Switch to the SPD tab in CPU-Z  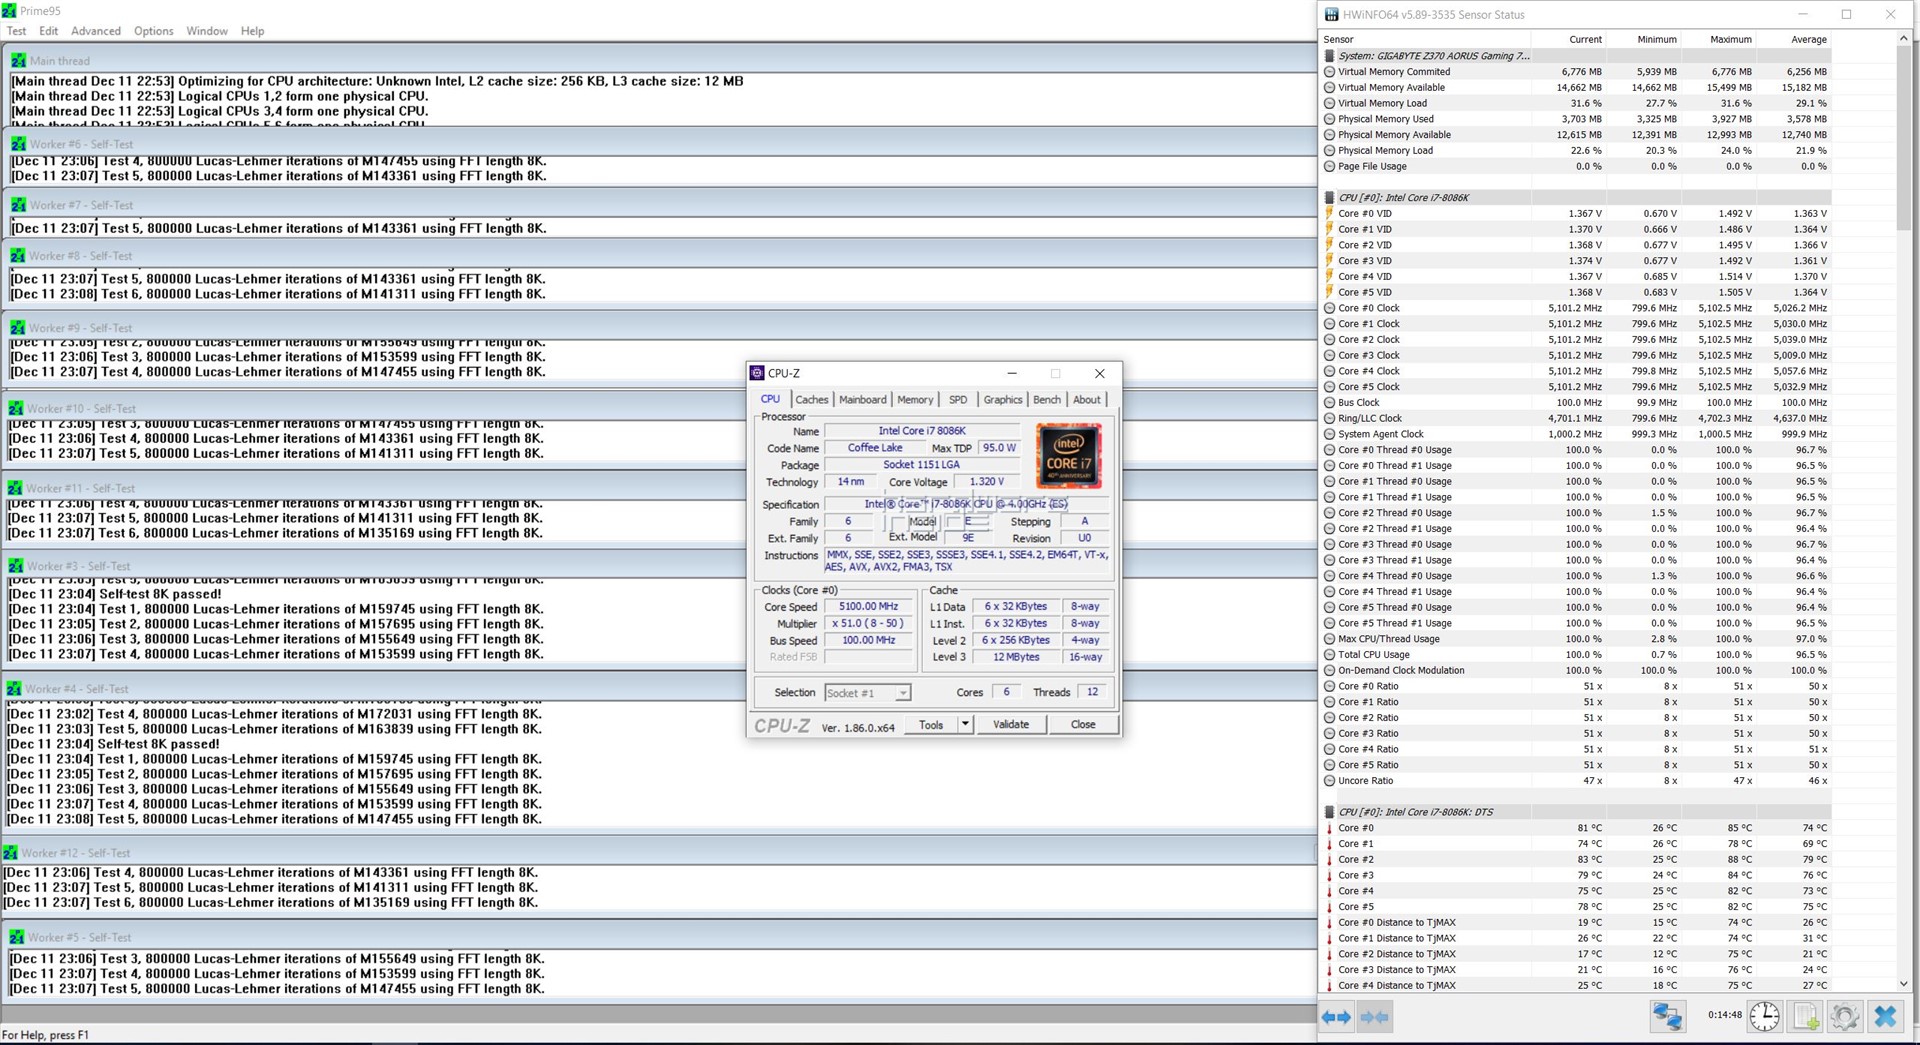(958, 400)
